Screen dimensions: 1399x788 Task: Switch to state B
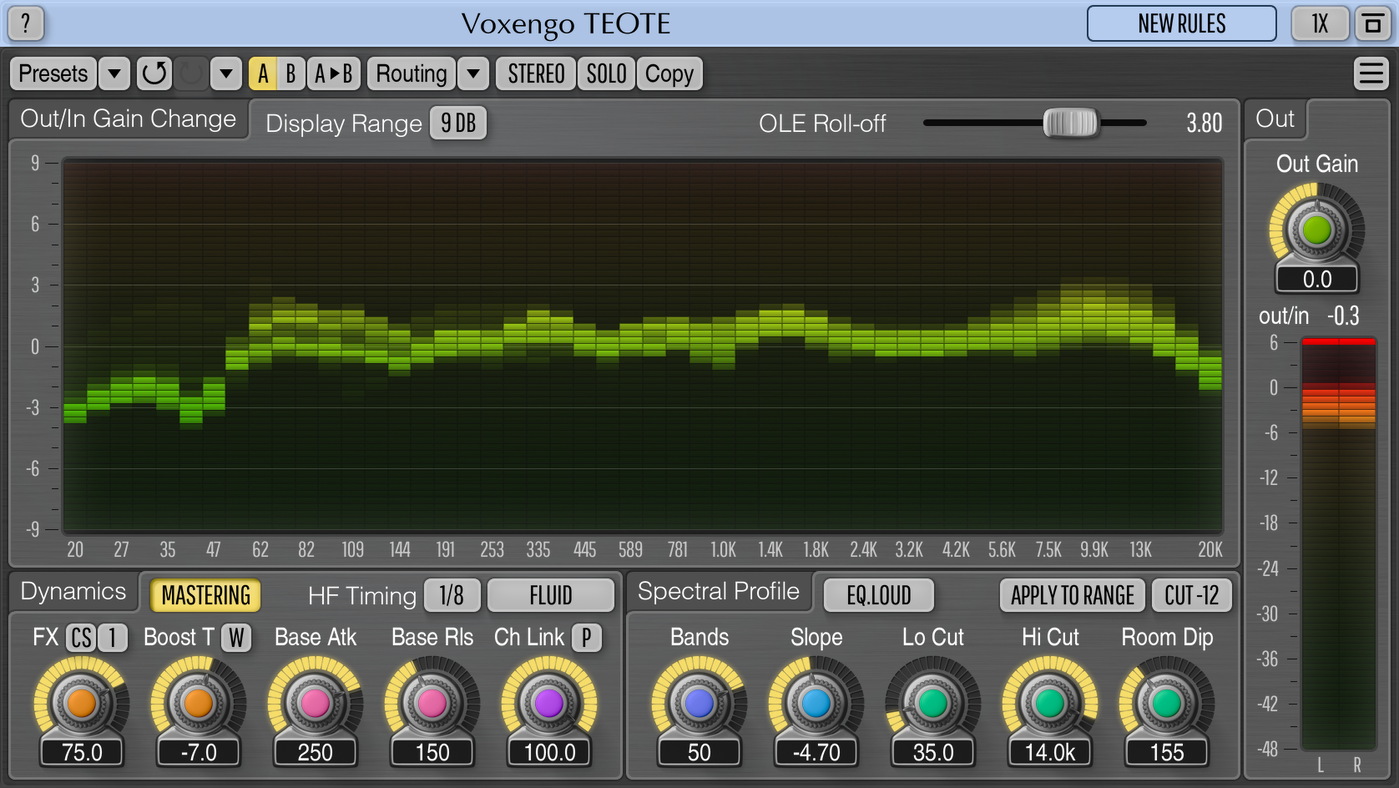[291, 73]
